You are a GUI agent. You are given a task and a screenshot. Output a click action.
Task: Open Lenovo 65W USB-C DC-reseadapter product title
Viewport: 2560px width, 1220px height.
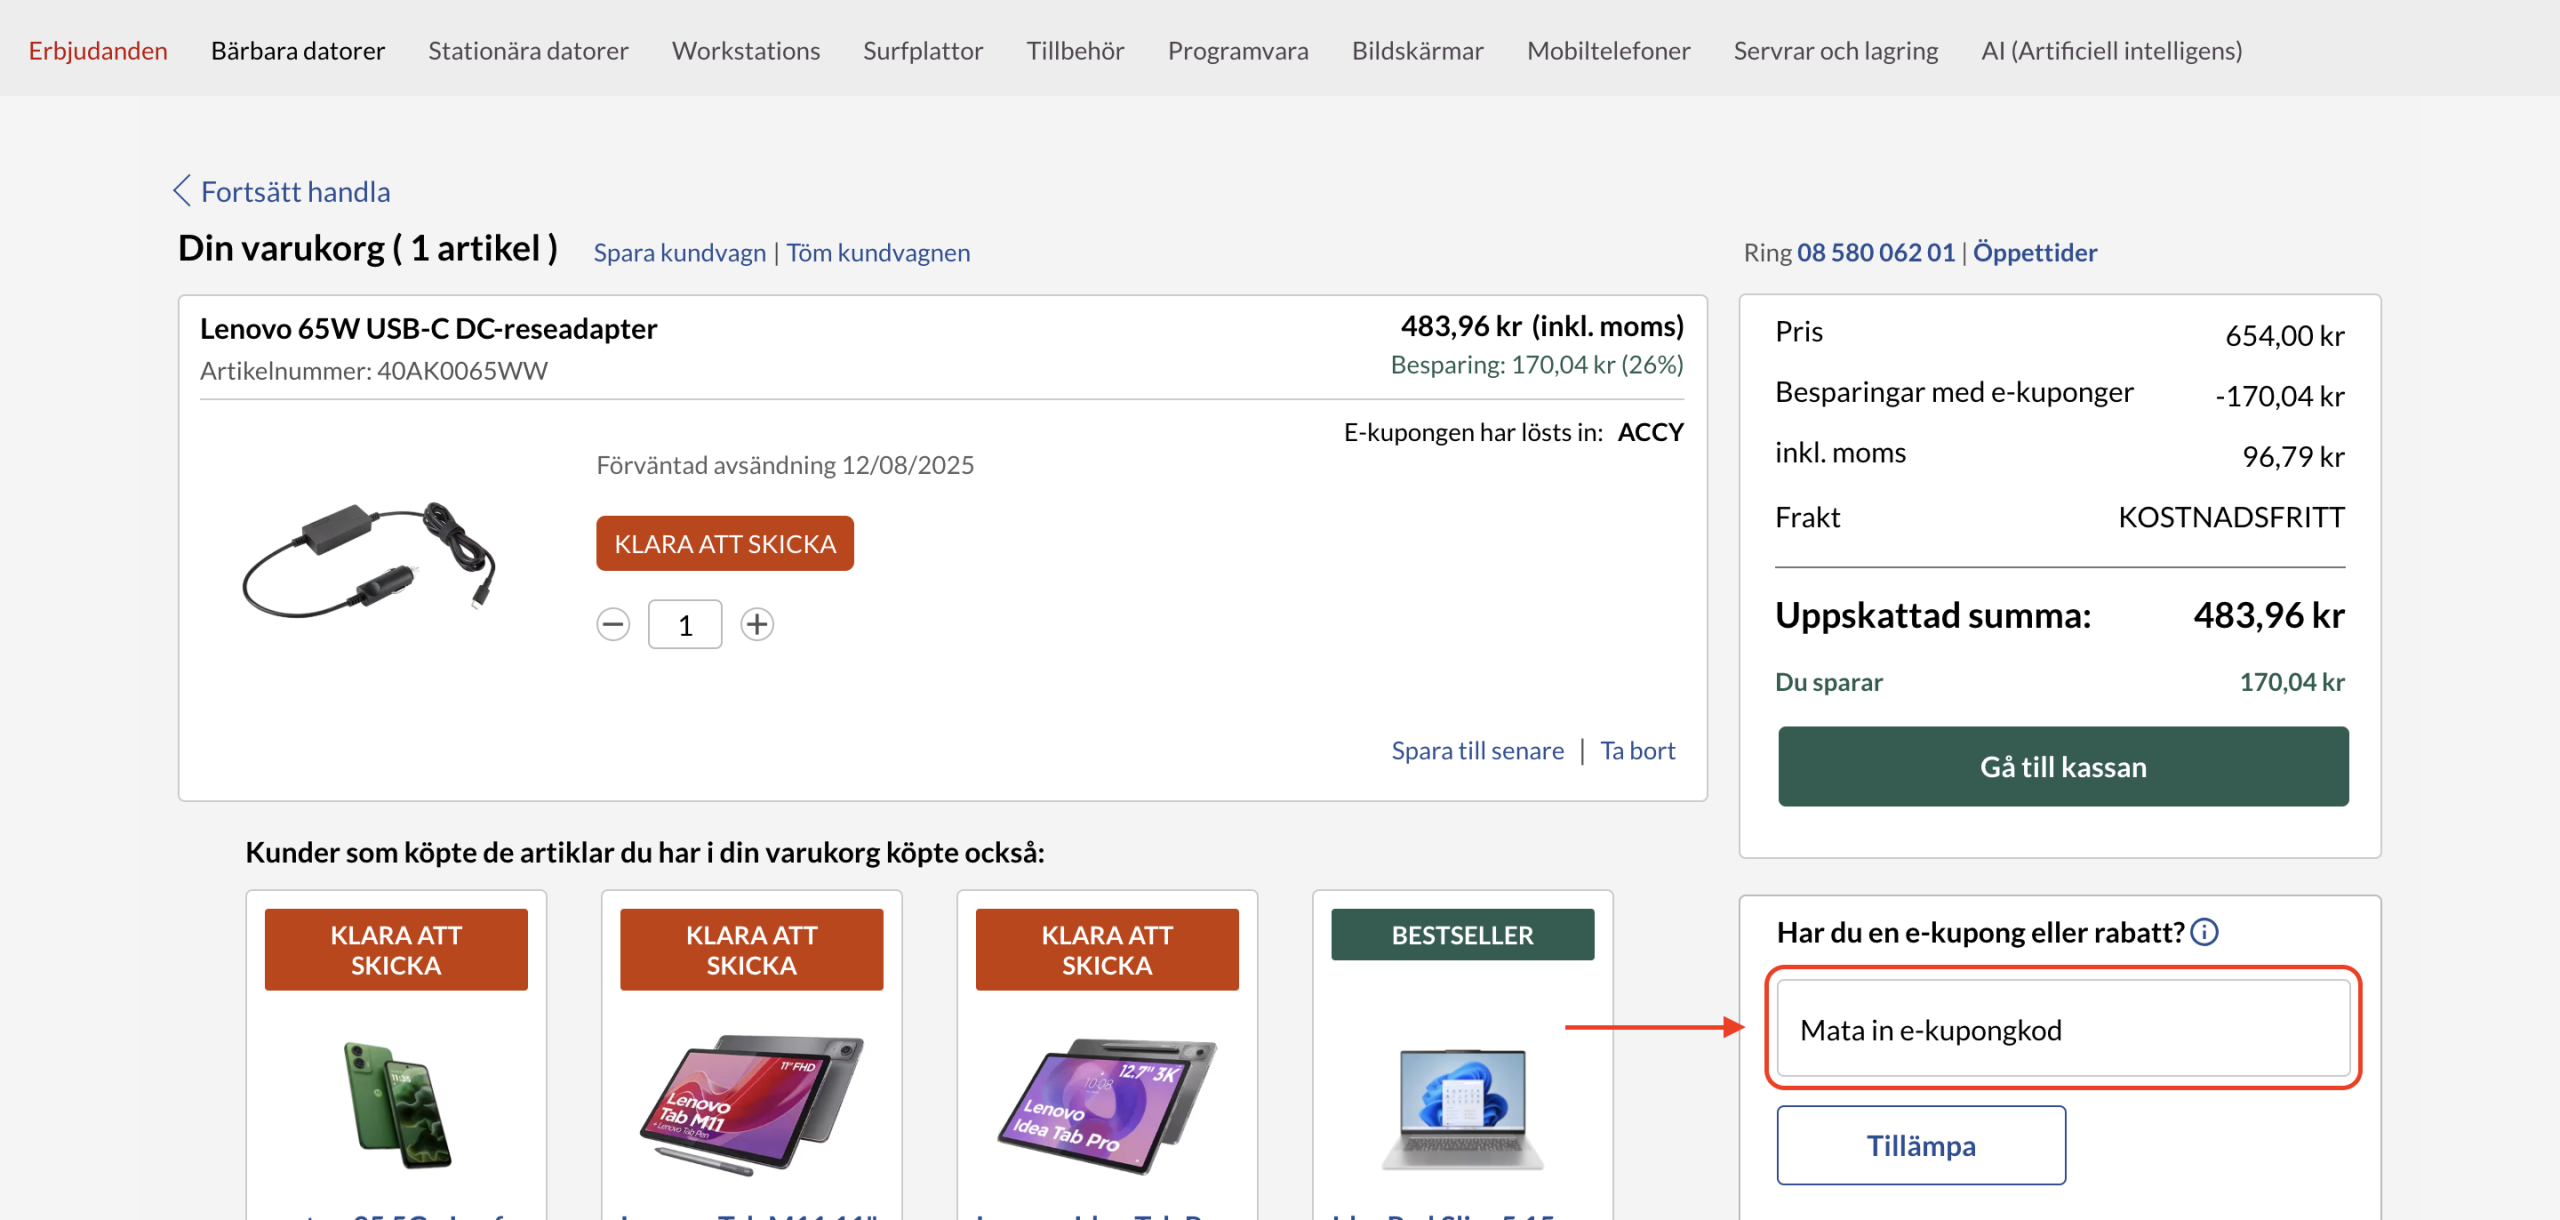click(429, 328)
